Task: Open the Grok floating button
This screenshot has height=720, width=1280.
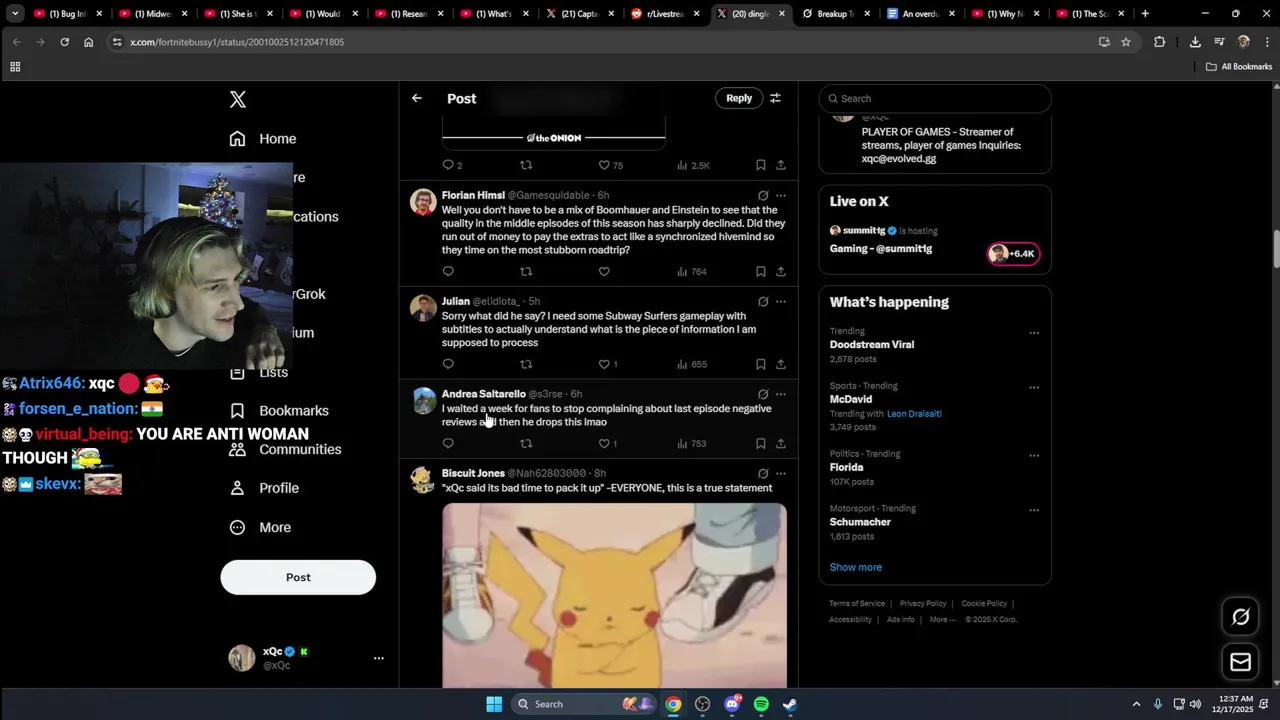Action: coord(1240,617)
